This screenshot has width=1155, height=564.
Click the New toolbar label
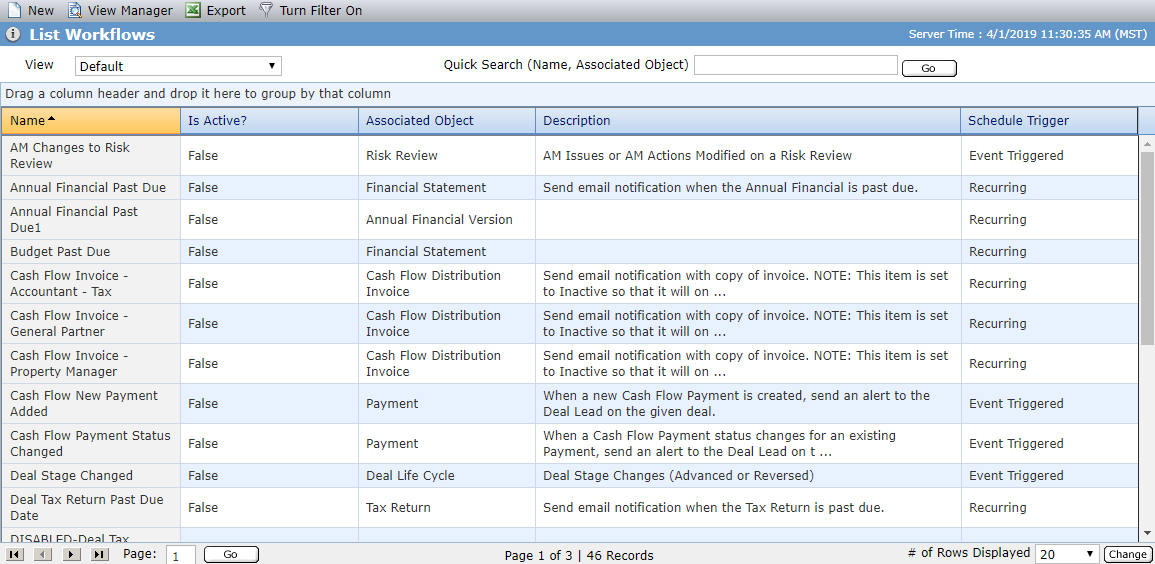pos(41,10)
